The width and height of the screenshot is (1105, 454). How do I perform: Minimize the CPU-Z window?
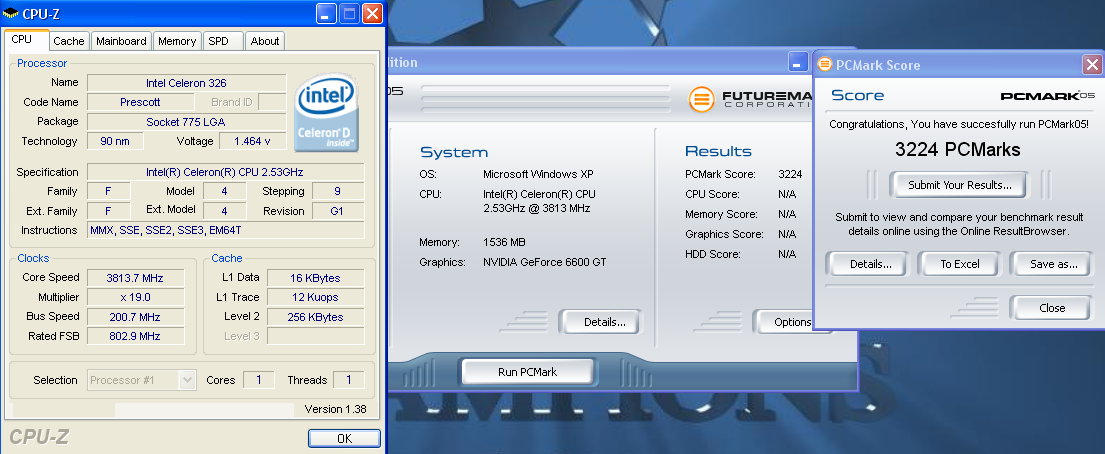pyautogui.click(x=326, y=13)
